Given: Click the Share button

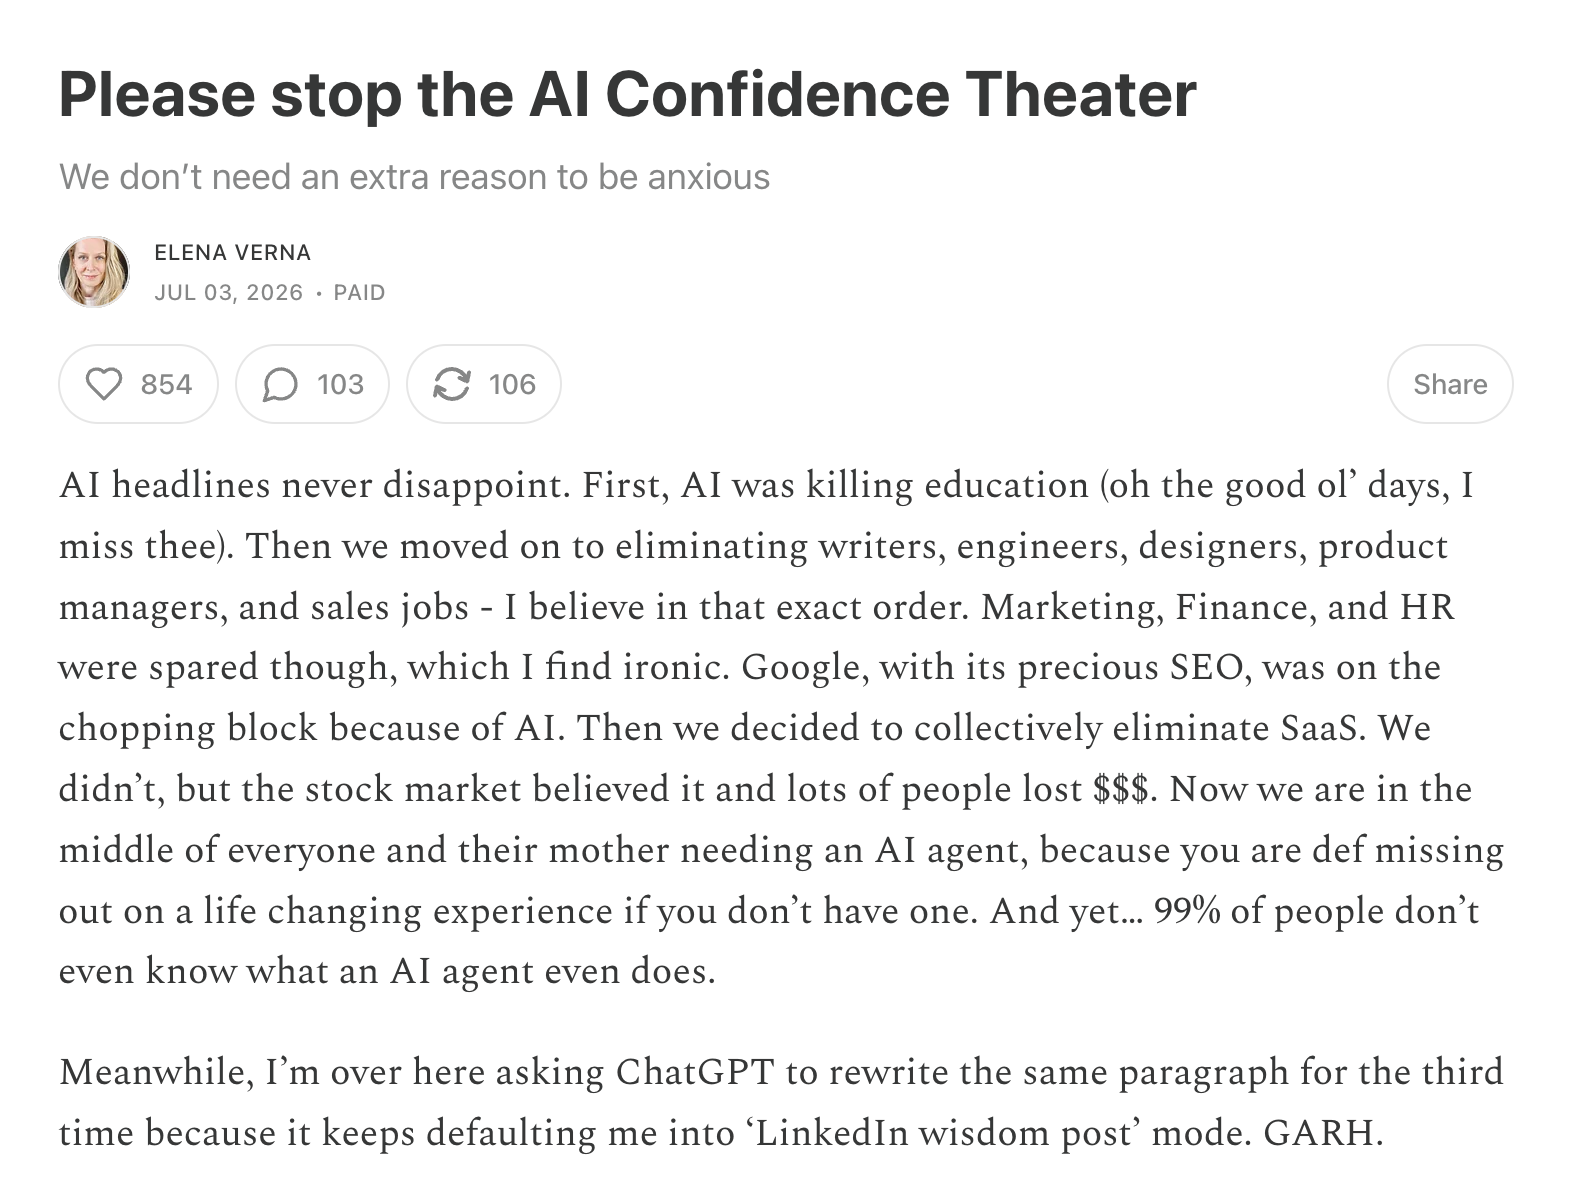Looking at the screenshot, I should pos(1450,384).
